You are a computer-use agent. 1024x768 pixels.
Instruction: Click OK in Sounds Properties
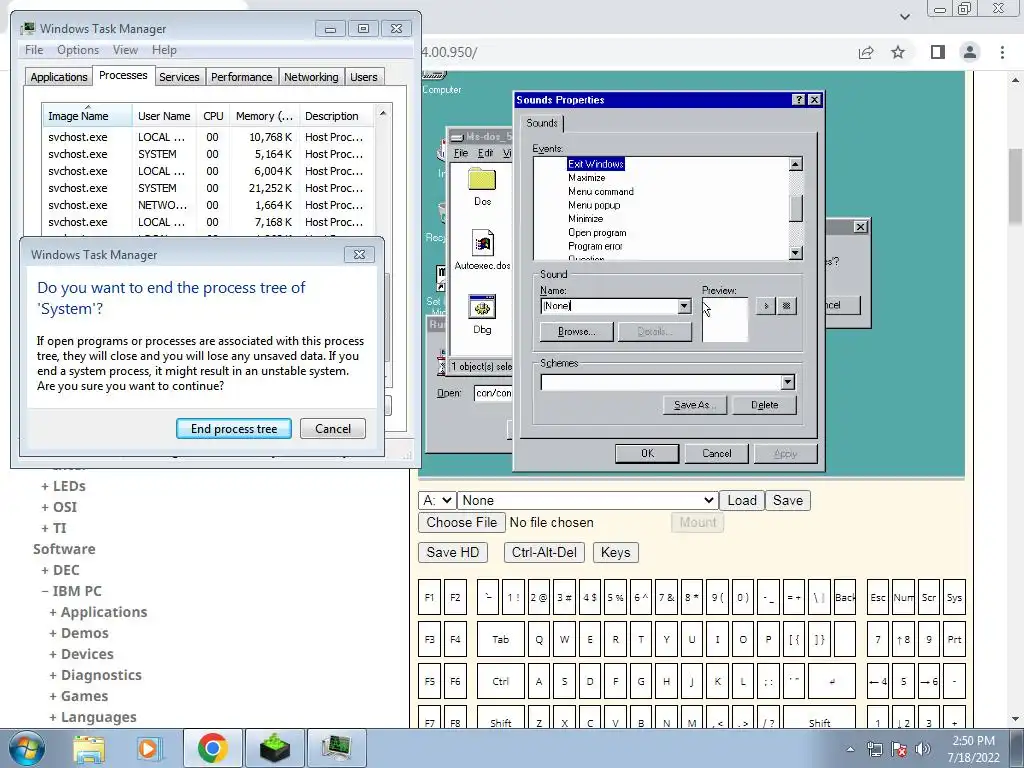(x=647, y=453)
